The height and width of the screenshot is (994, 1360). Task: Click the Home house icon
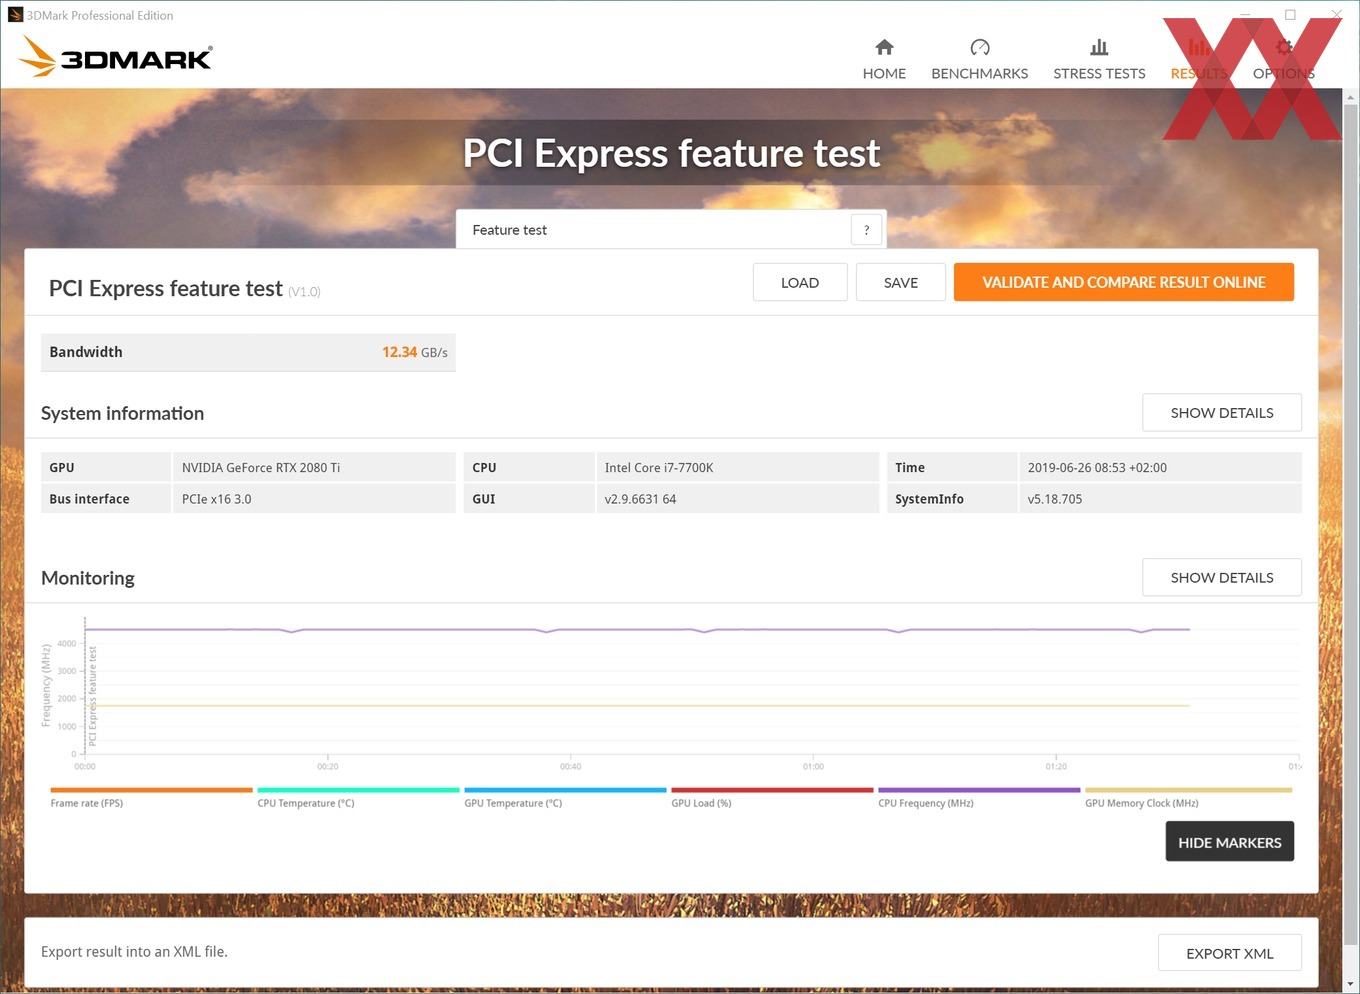coord(884,47)
